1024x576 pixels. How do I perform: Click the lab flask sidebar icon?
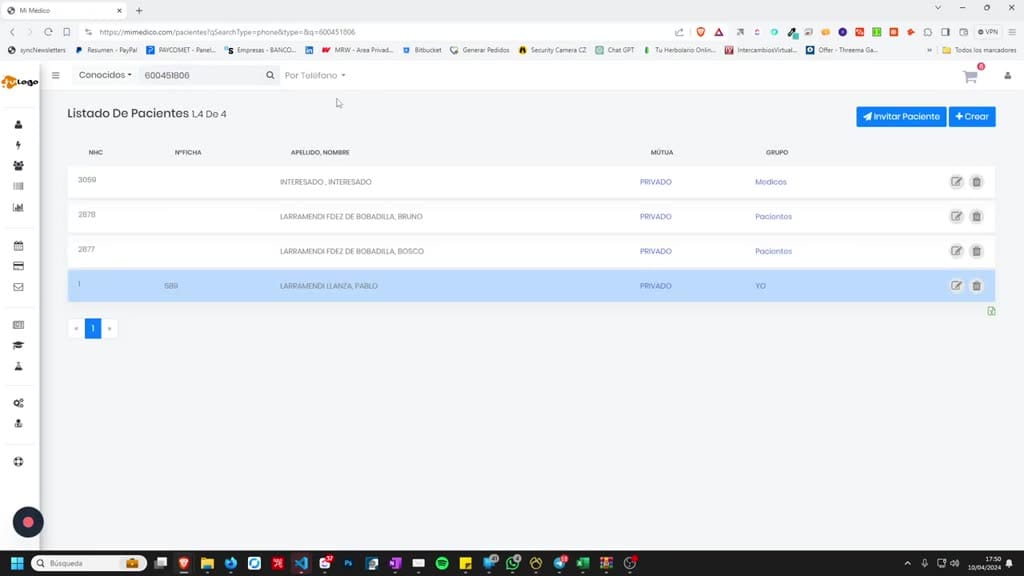point(18,366)
